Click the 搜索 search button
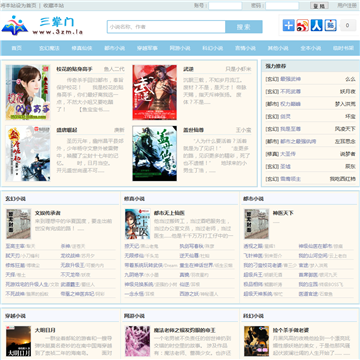The width and height of the screenshot is (360, 360). pos(244,27)
